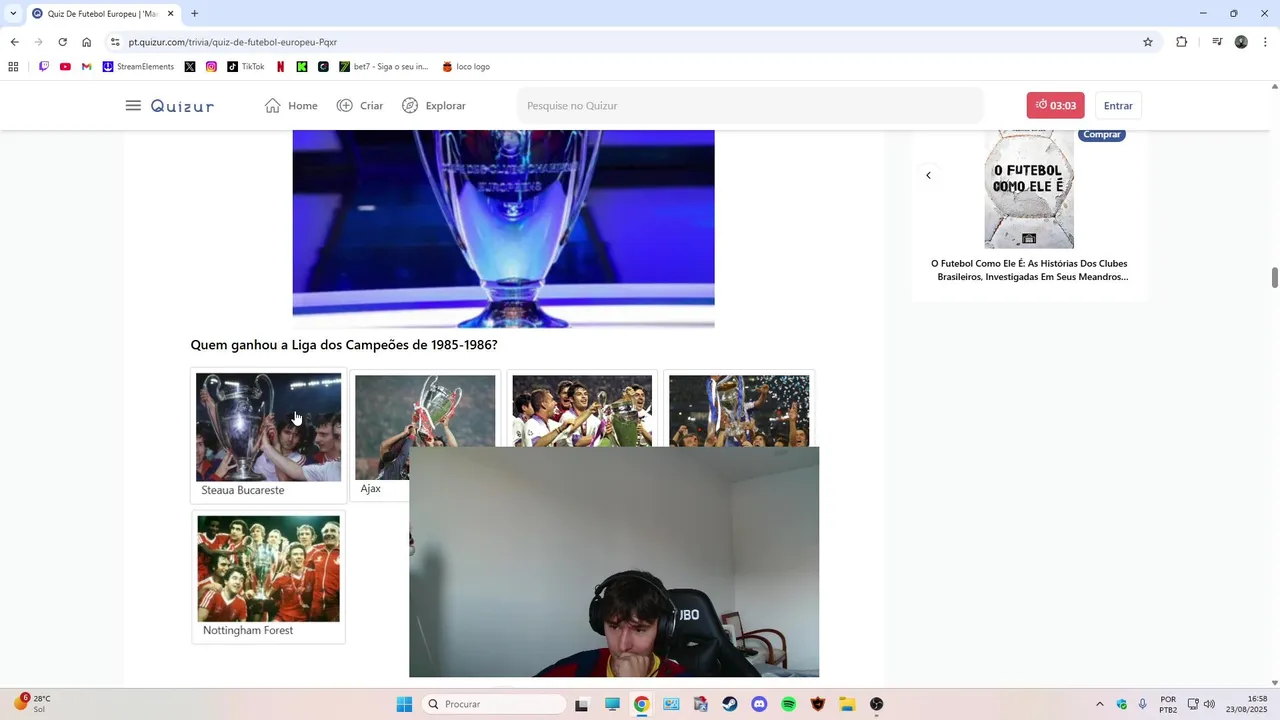Open Spotify from the taskbar
Screen dimensions: 1280x720
pos(788,704)
